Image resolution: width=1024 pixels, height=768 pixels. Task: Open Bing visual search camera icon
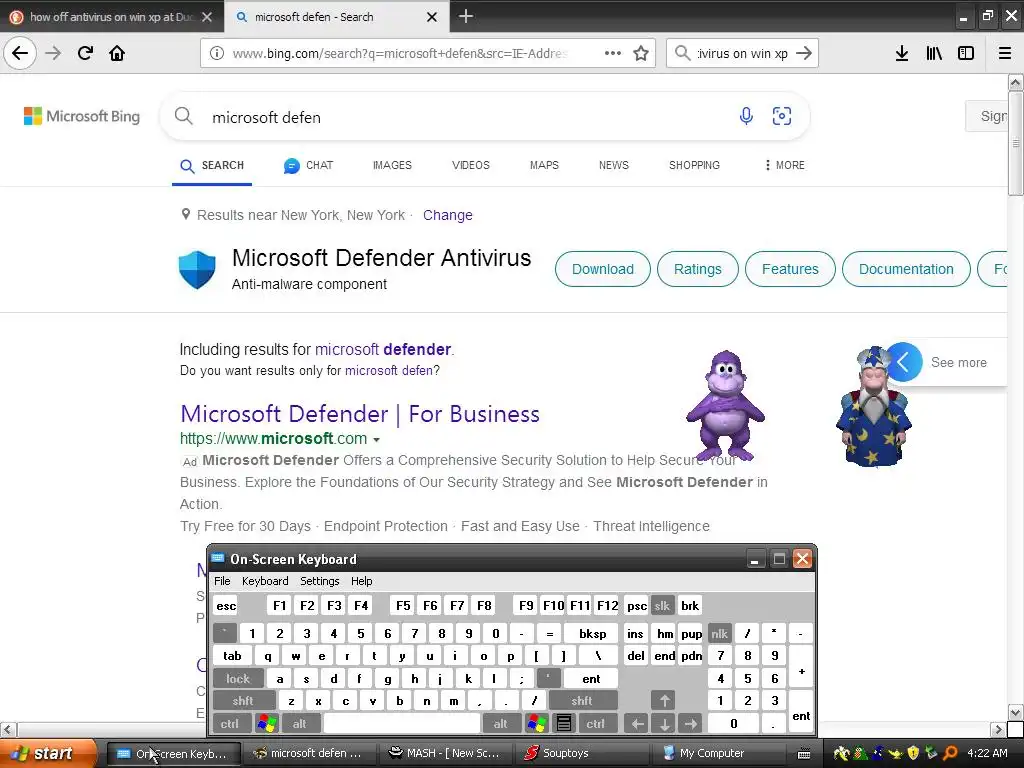pos(782,116)
